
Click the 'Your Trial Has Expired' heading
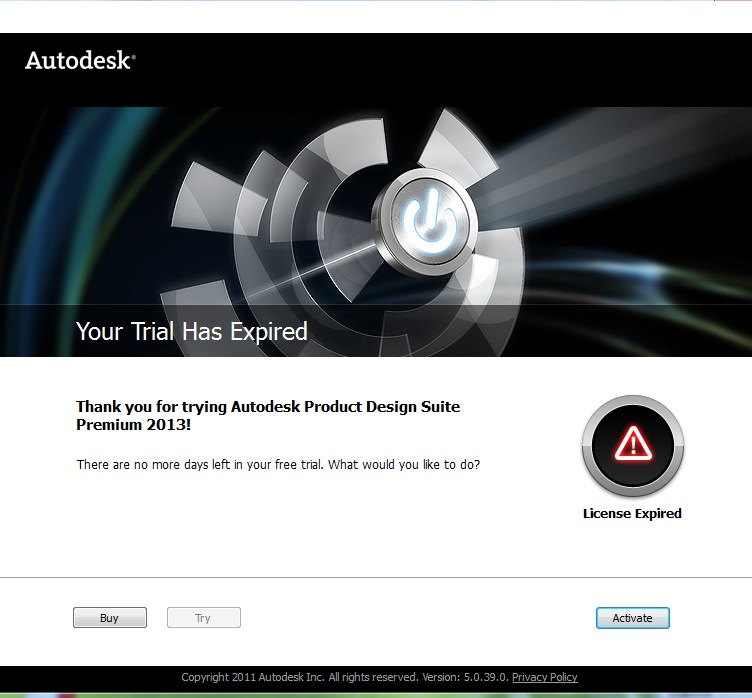(191, 331)
